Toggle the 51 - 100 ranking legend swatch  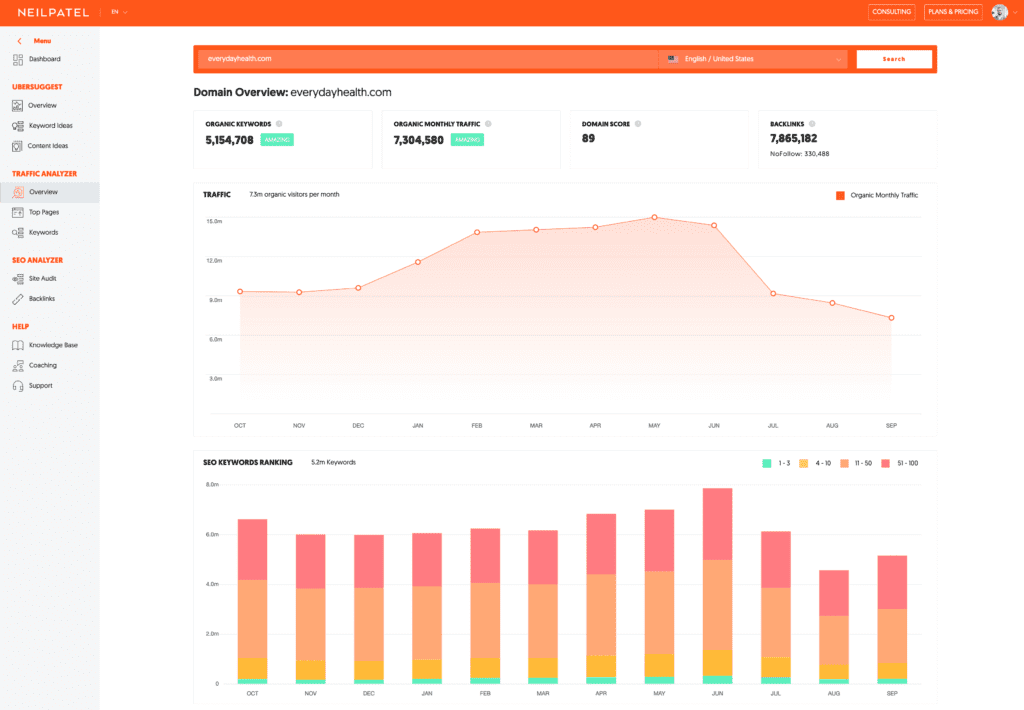886,463
